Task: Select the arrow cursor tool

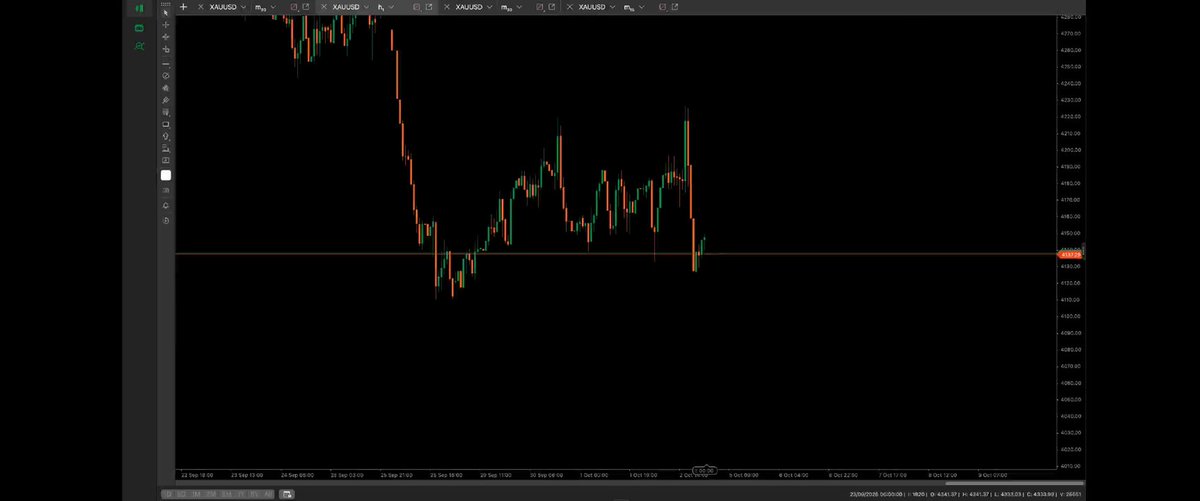Action: pyautogui.click(x=166, y=12)
